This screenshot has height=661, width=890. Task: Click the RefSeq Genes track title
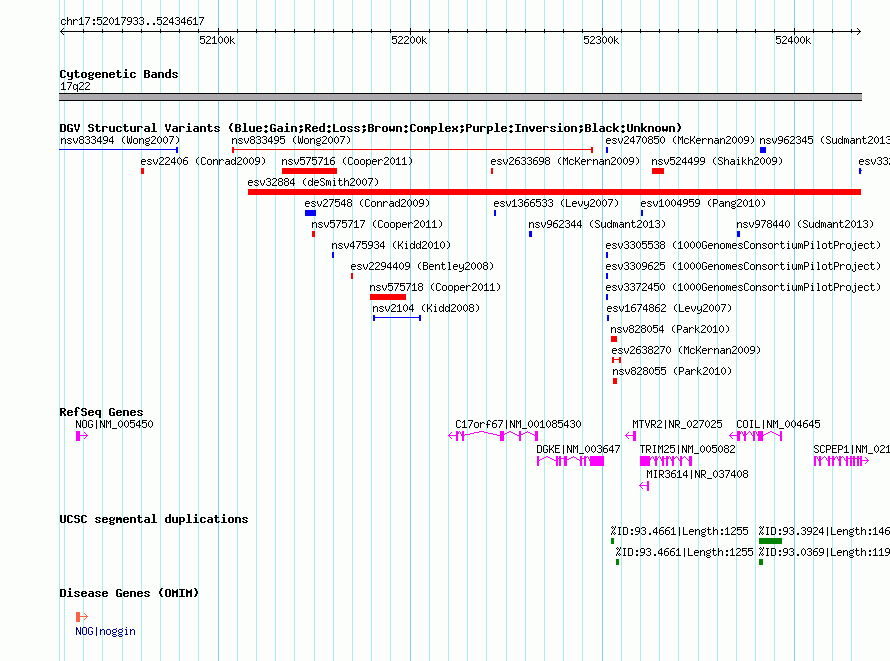click(x=102, y=412)
